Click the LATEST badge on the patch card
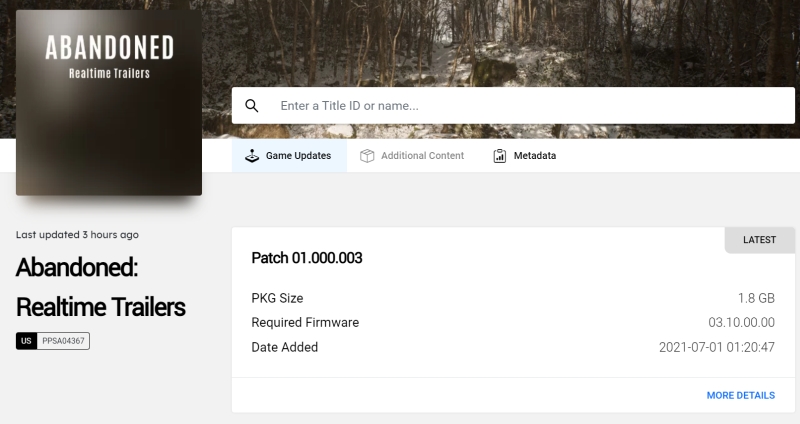Image resolution: width=800 pixels, height=424 pixels. point(759,240)
